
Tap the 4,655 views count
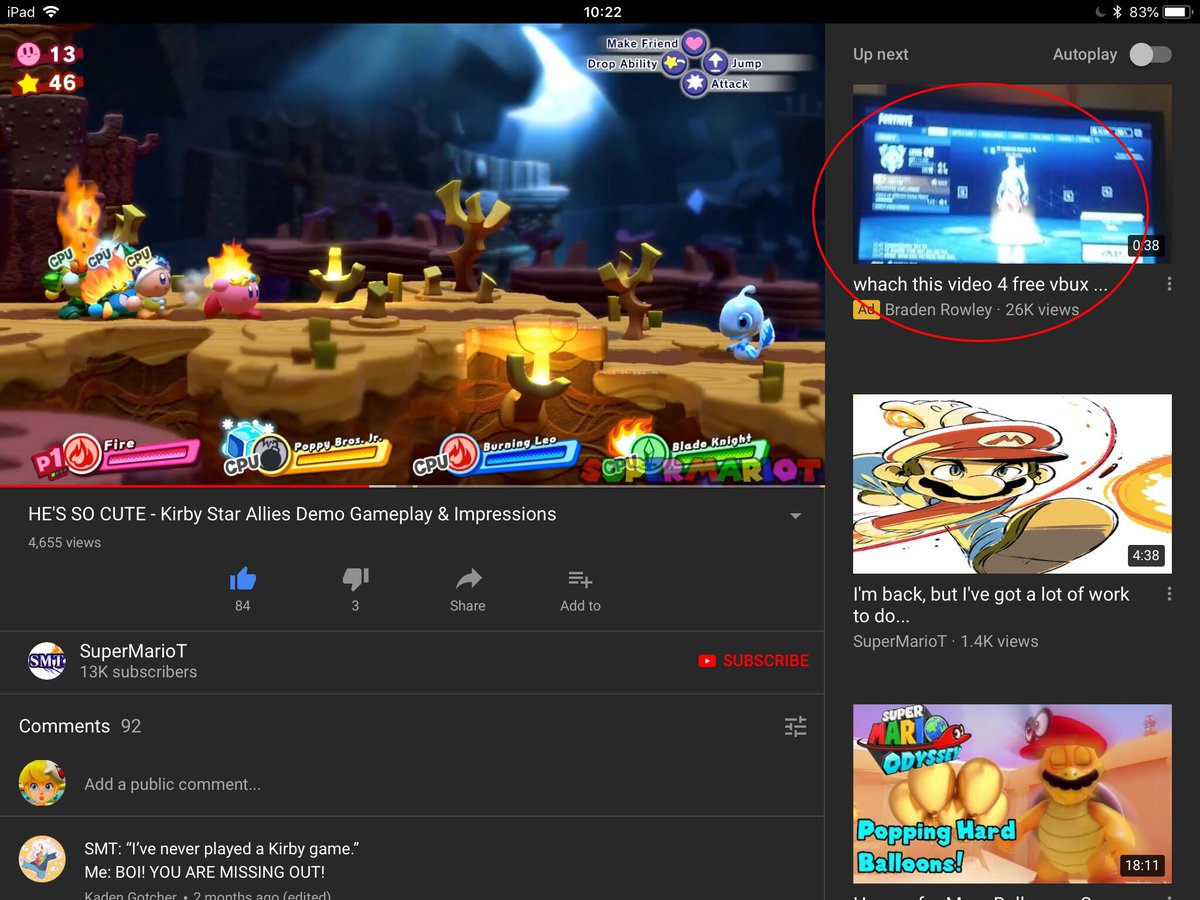point(64,543)
